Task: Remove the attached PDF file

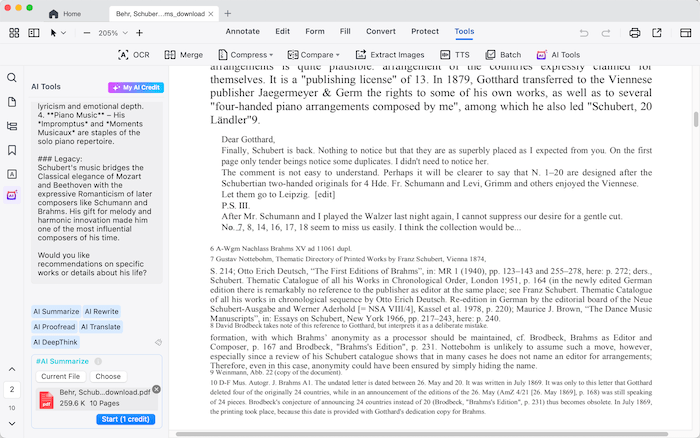Action: click(156, 389)
